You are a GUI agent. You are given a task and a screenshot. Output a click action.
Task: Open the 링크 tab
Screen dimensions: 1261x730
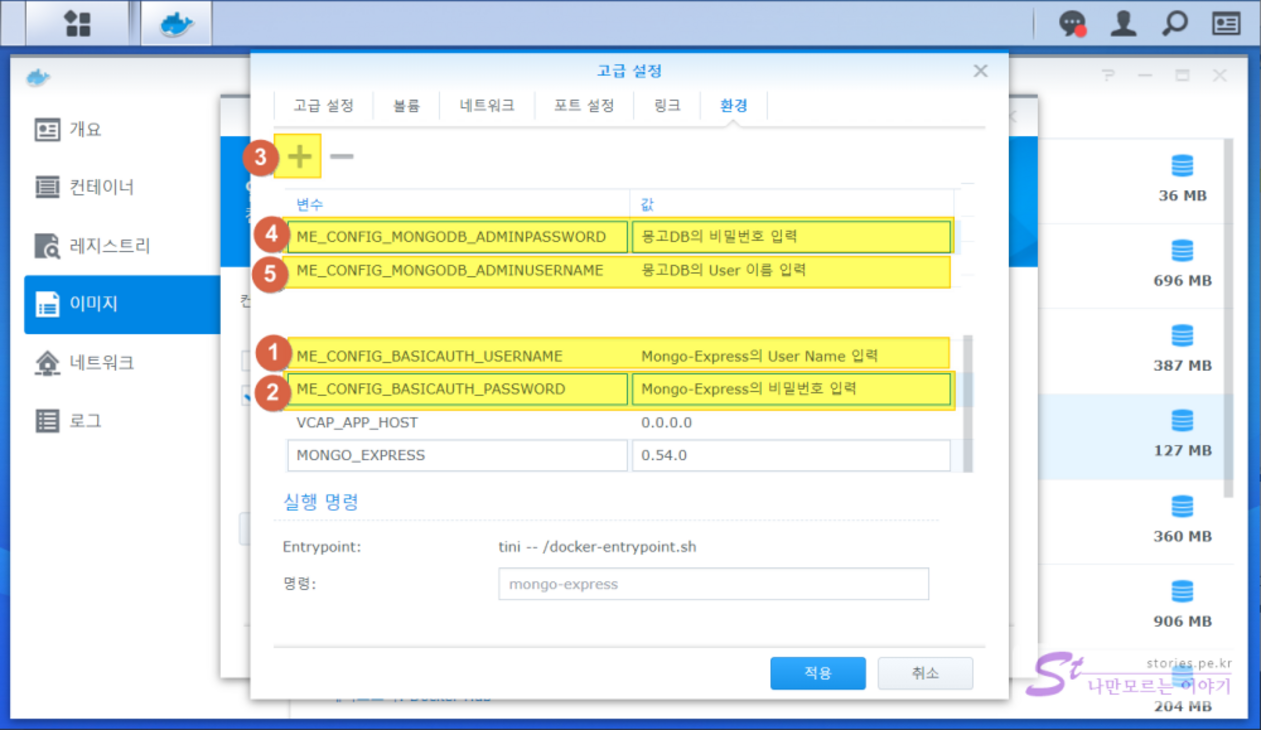tap(667, 105)
